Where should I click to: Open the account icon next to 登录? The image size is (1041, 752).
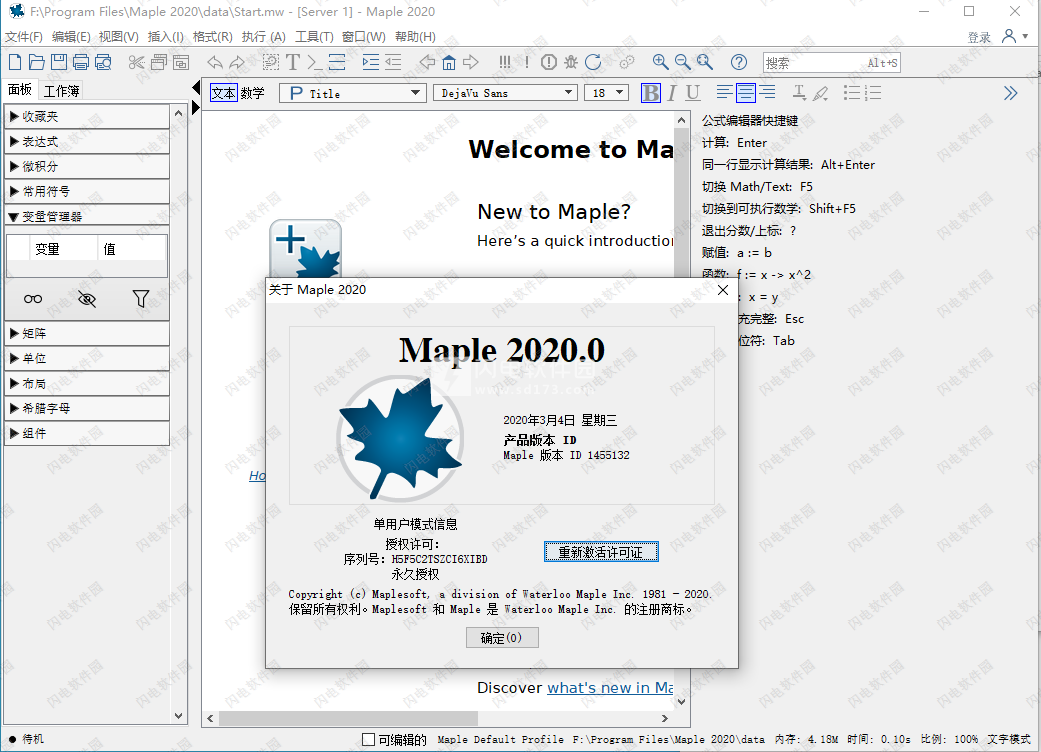(1009, 36)
